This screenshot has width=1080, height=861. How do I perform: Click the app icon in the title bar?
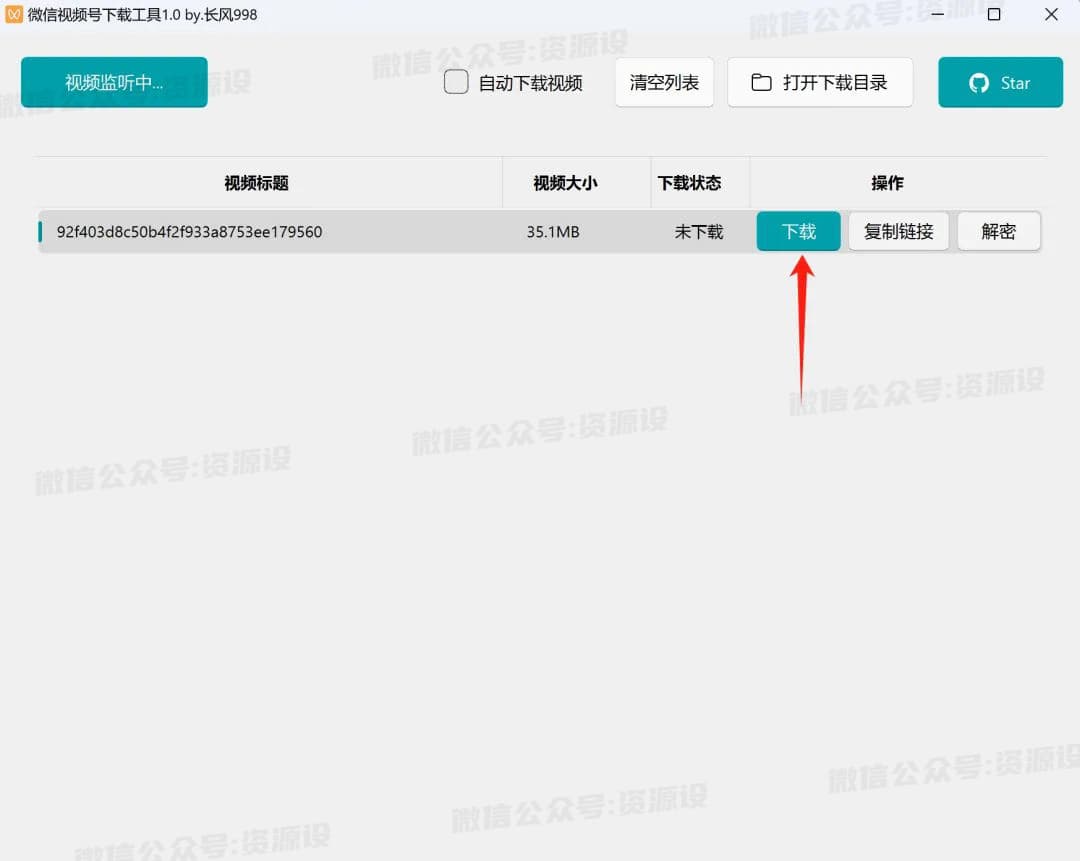(14, 14)
